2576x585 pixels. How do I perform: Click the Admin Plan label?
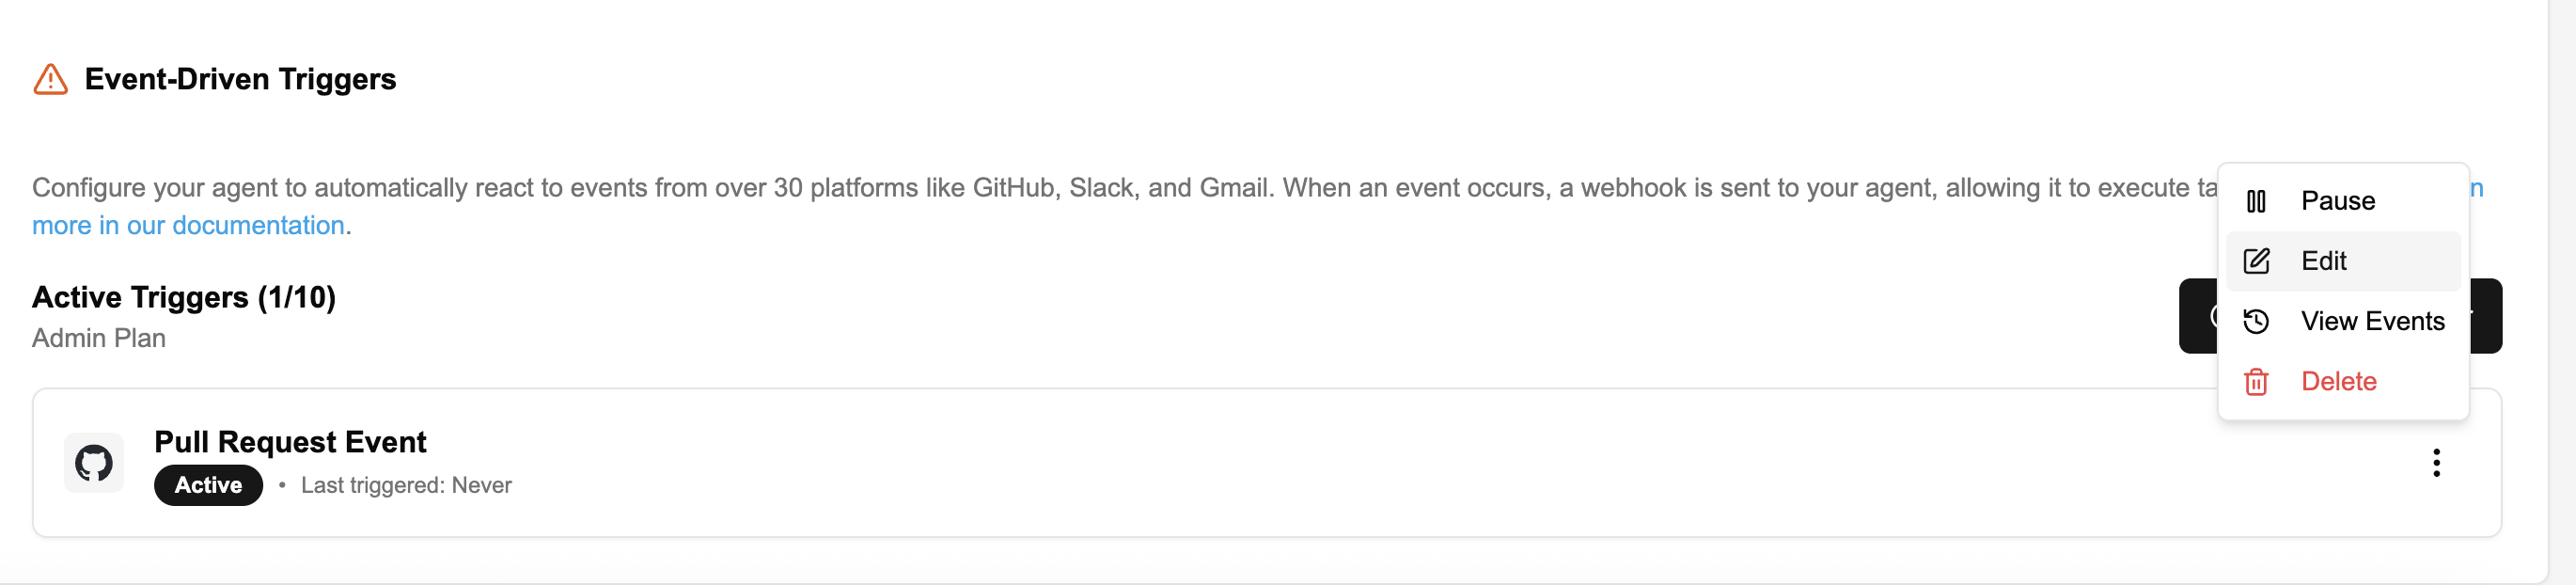point(99,338)
